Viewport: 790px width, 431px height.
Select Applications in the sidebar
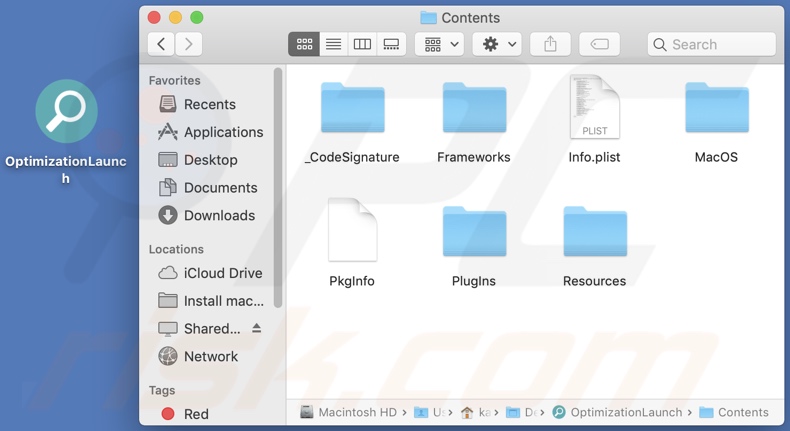(x=223, y=132)
